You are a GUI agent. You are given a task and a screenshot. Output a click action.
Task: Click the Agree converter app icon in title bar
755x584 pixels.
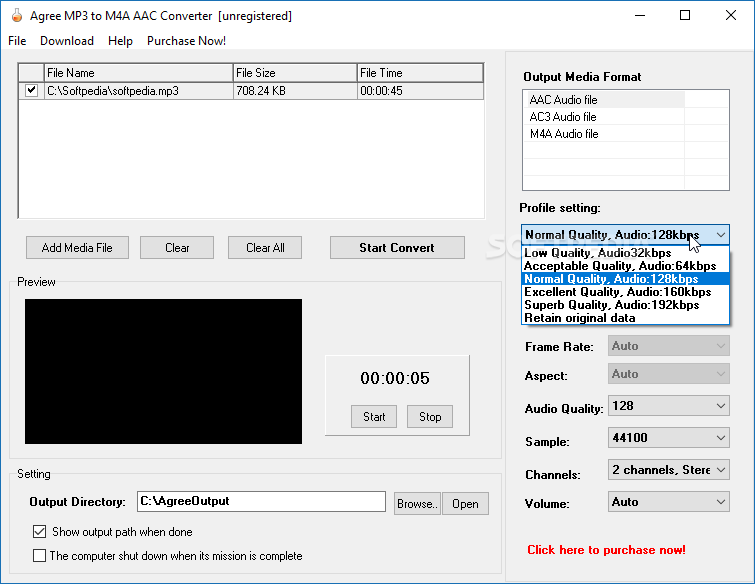[x=17, y=15]
